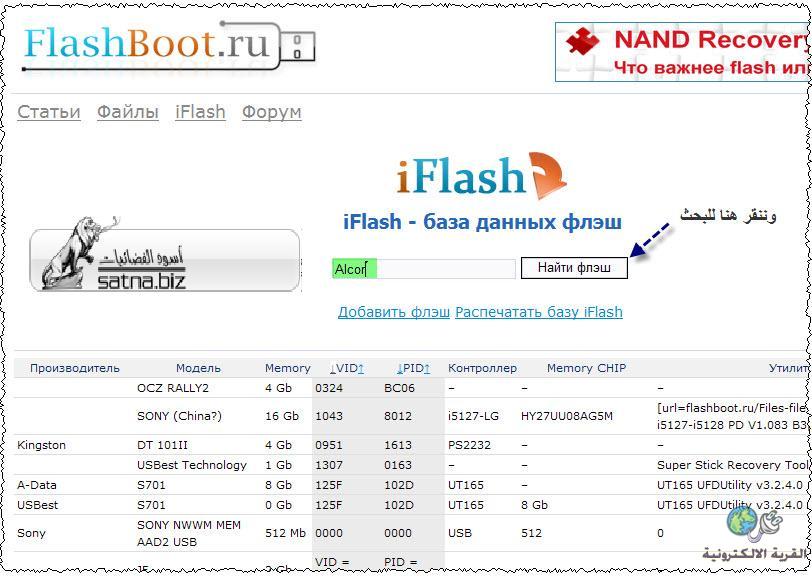Select the A-Data manufacturer cell
This screenshot has height=576, width=812.
(37, 485)
